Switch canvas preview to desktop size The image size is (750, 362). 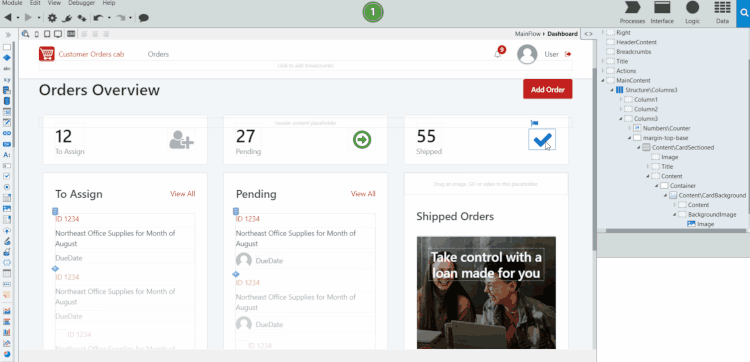[58, 34]
